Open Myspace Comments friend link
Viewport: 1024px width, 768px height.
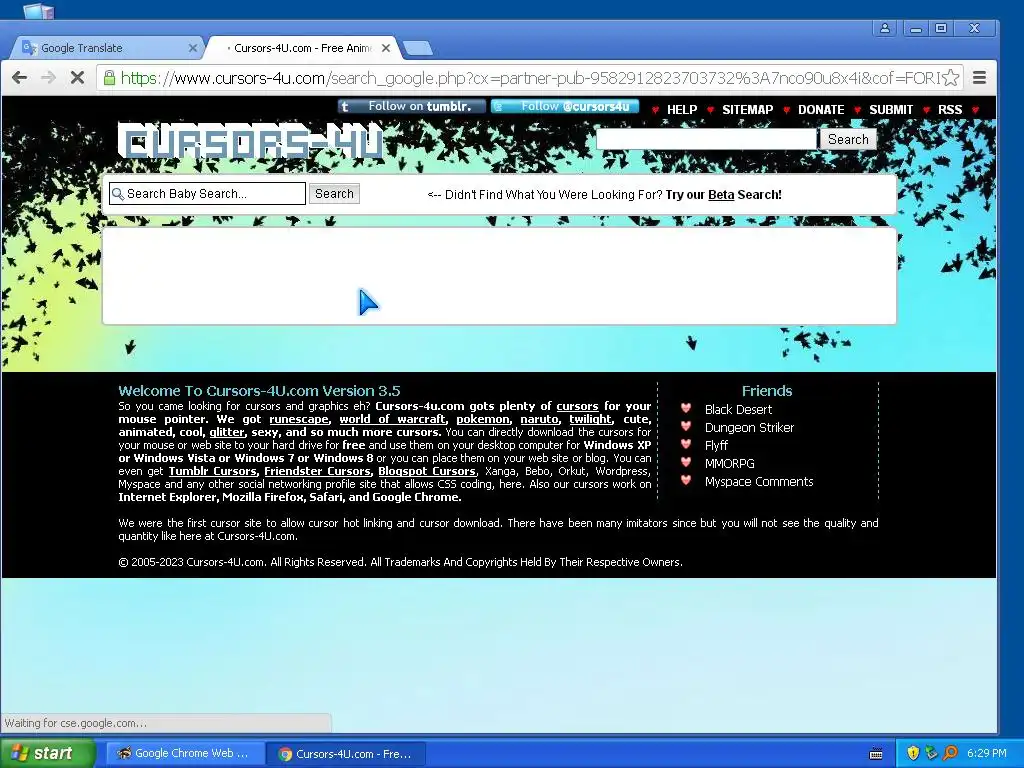click(759, 482)
